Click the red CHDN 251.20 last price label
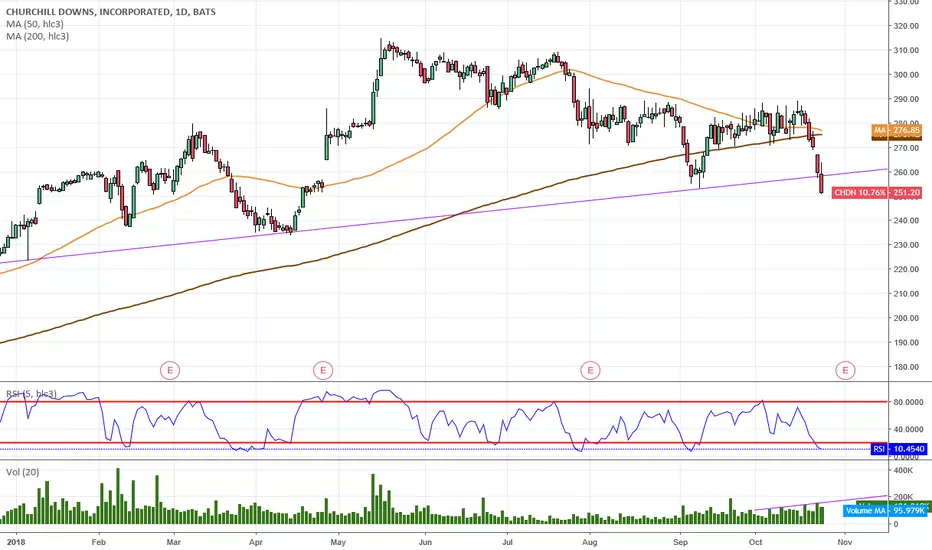This screenshot has height=550, width=932. [877, 193]
